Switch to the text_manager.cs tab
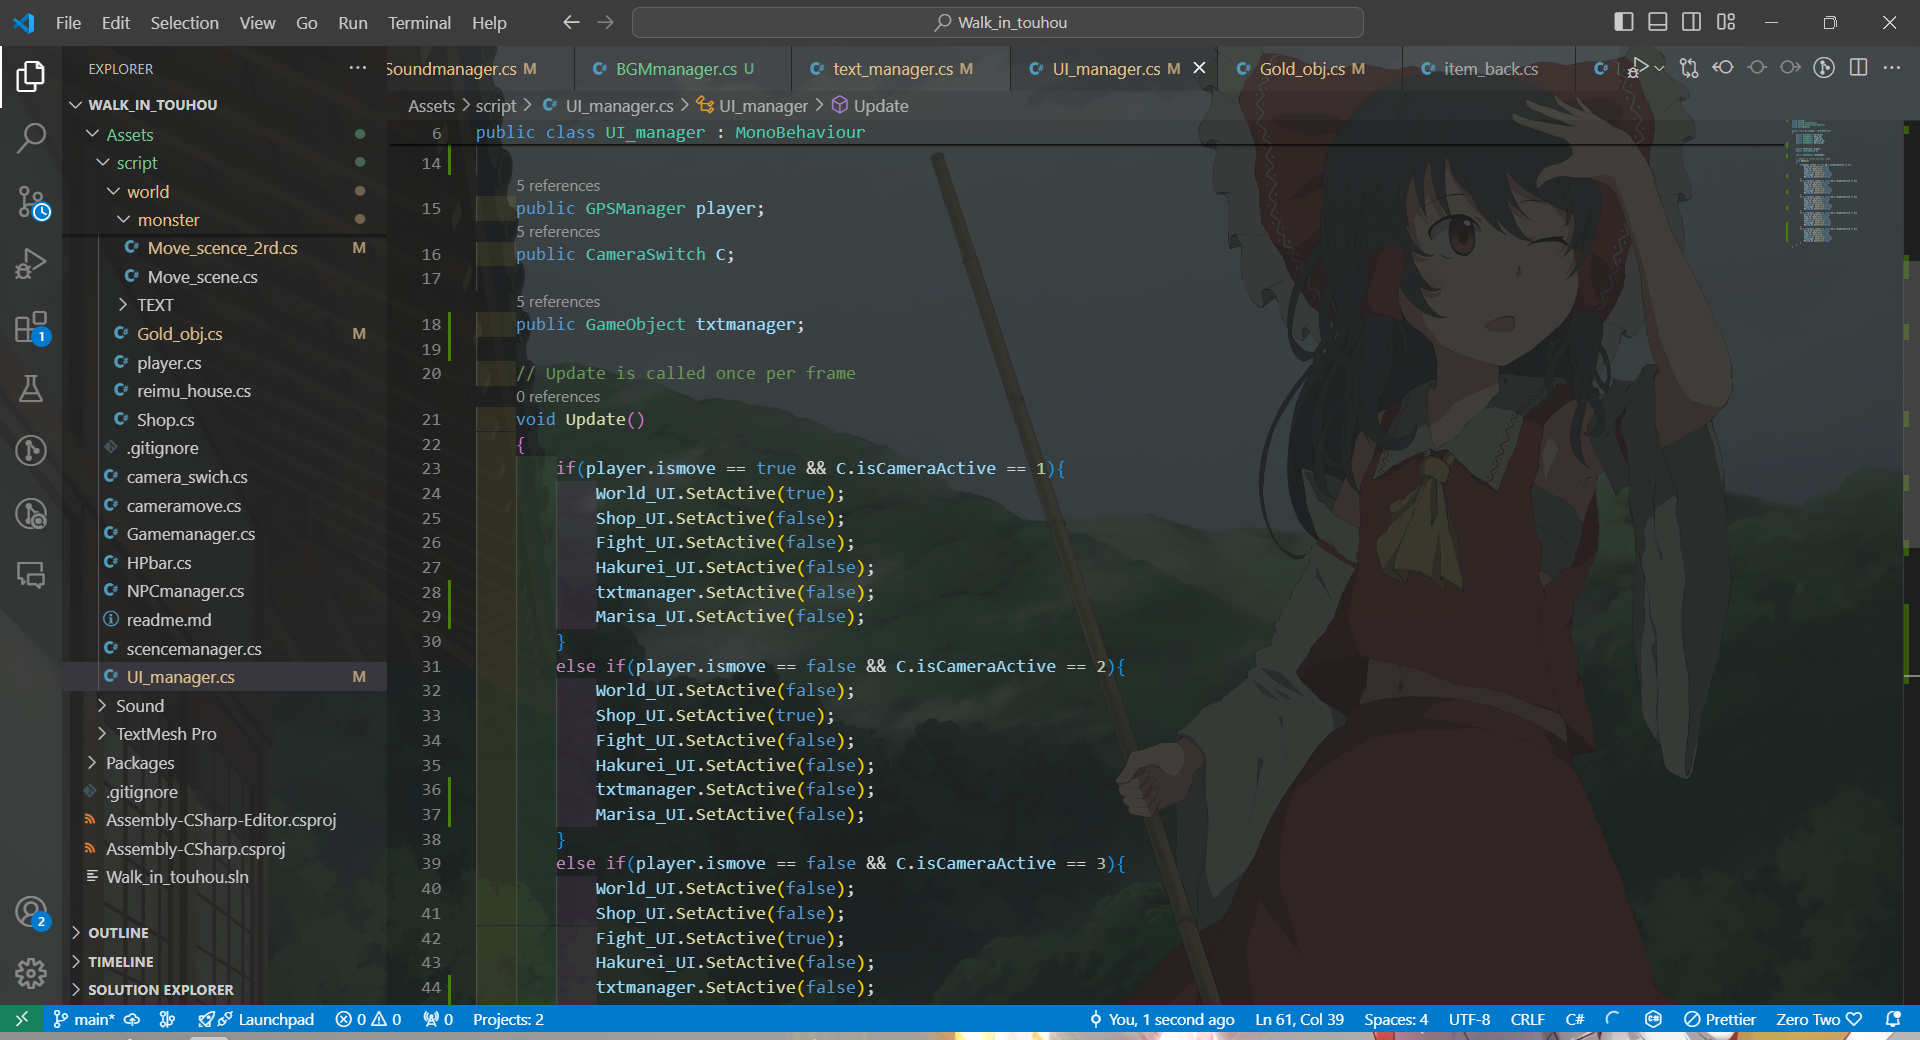The image size is (1920, 1040). 900,69
